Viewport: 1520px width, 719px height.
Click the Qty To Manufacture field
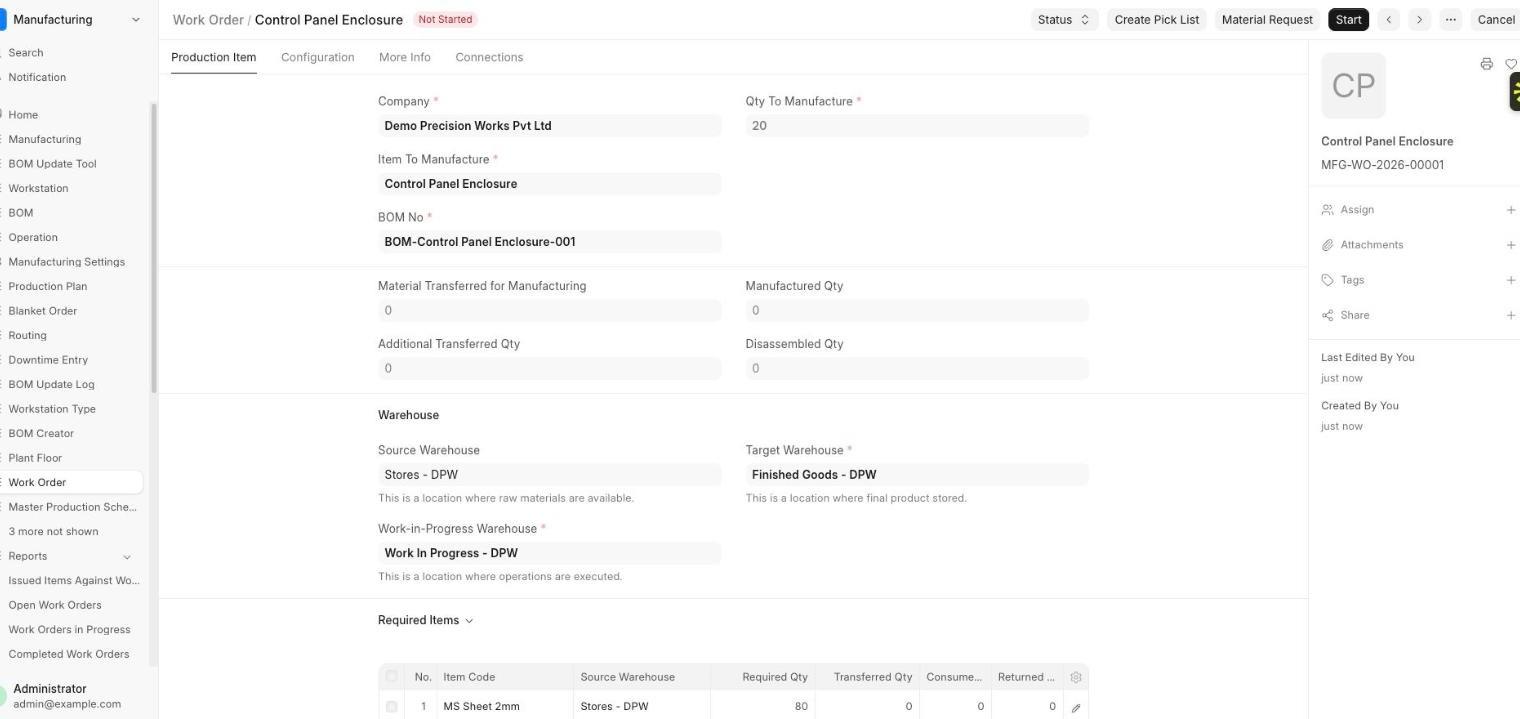coord(917,126)
